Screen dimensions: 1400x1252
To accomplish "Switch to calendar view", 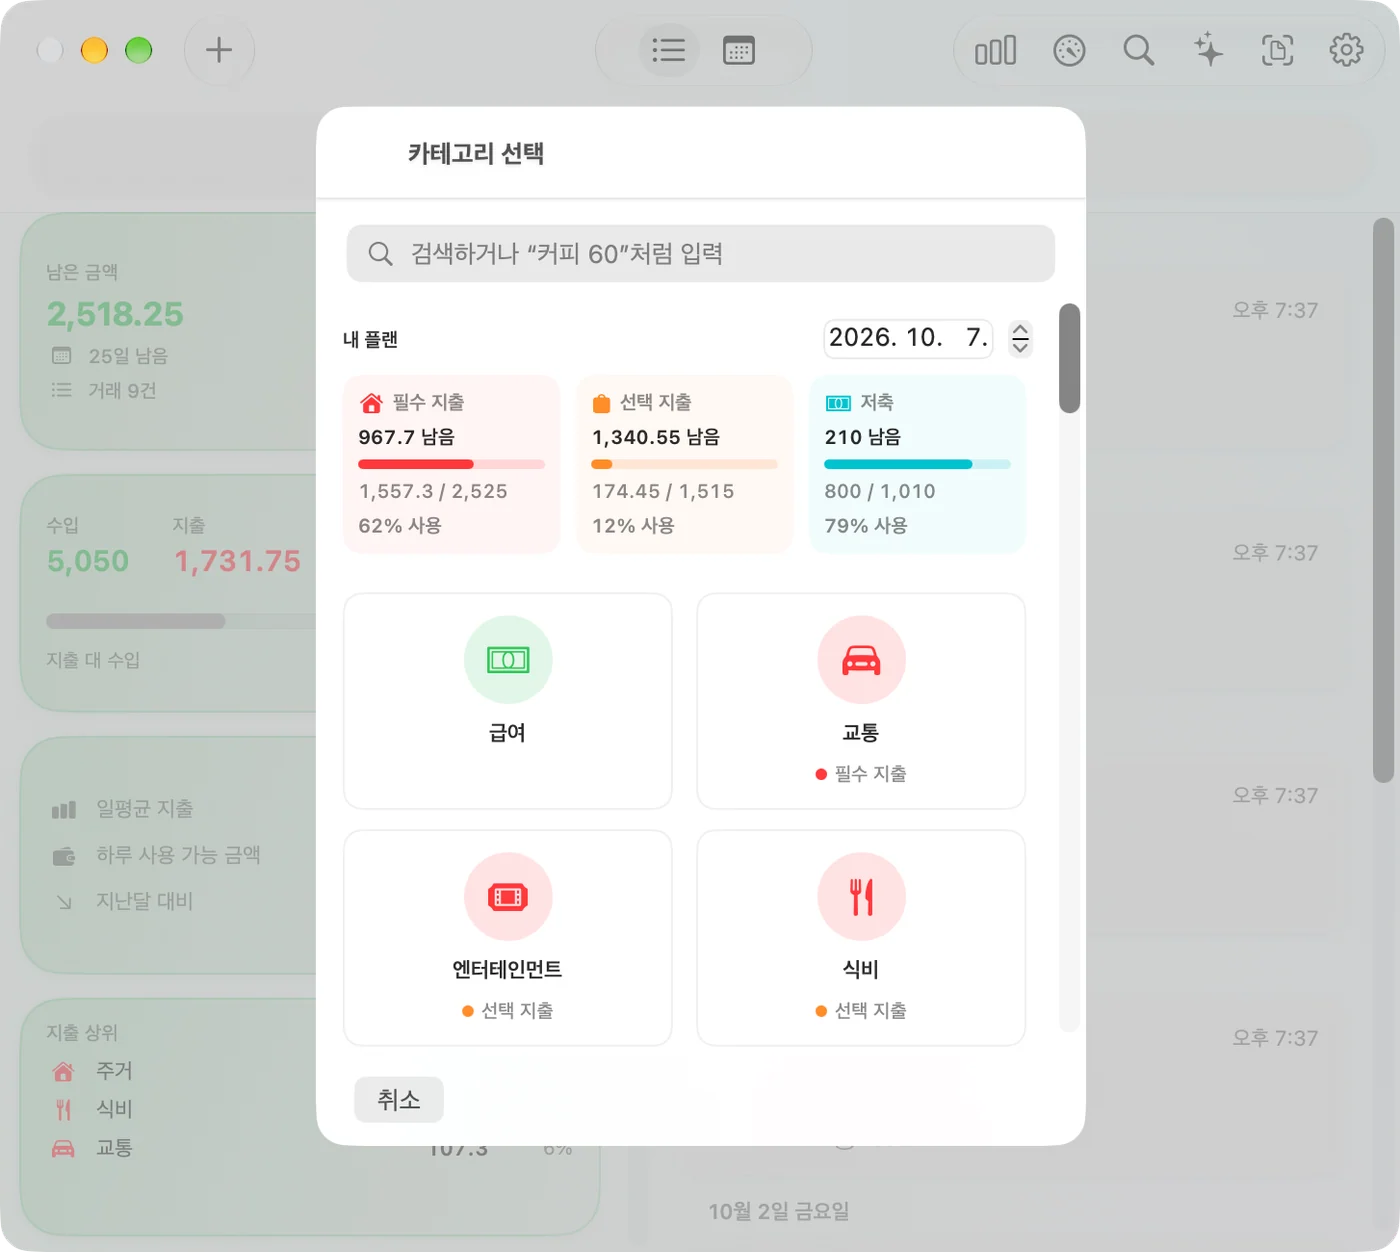I will tap(739, 50).
